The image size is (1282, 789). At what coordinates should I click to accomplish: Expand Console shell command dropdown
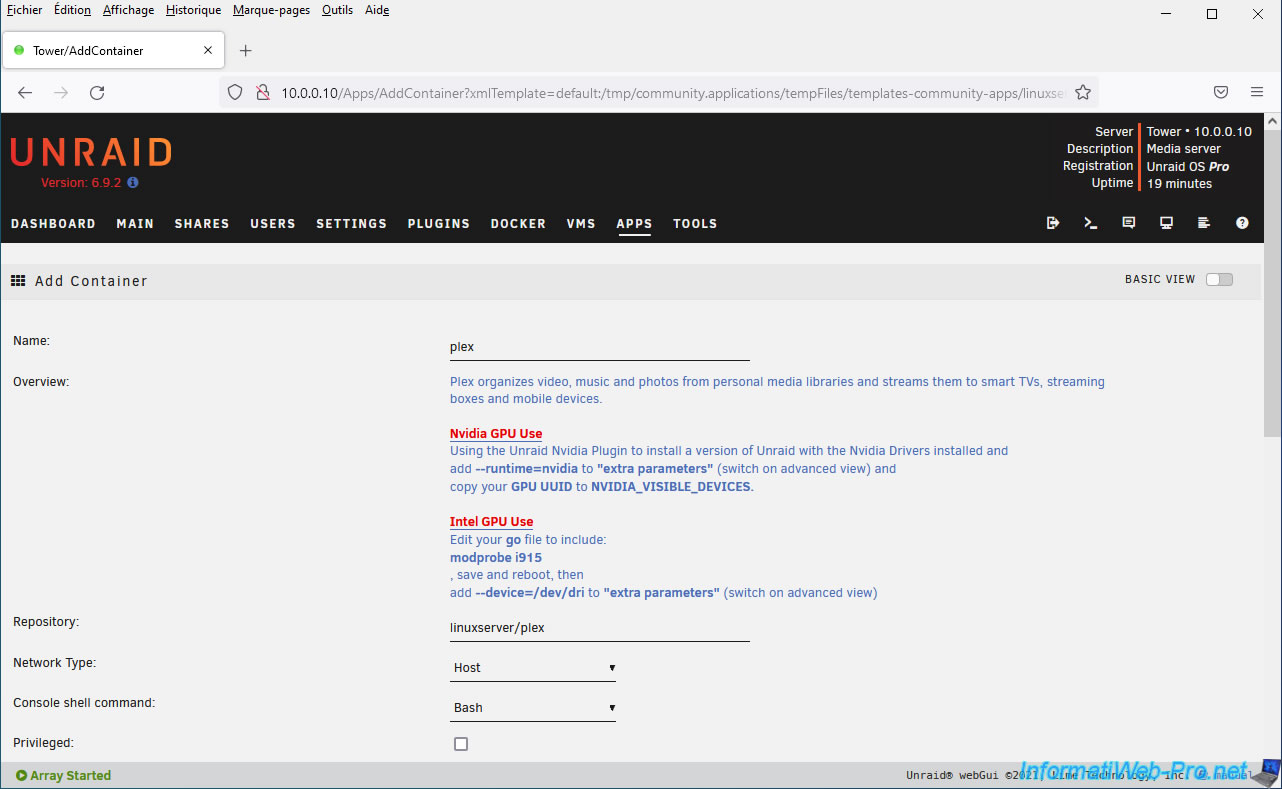pos(533,708)
